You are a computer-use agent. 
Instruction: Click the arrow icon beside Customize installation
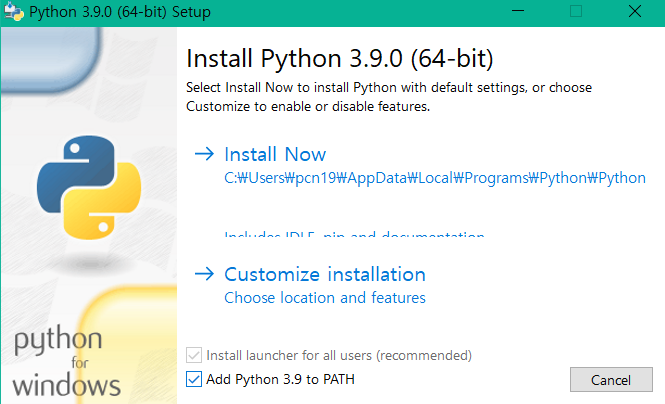[204, 274]
